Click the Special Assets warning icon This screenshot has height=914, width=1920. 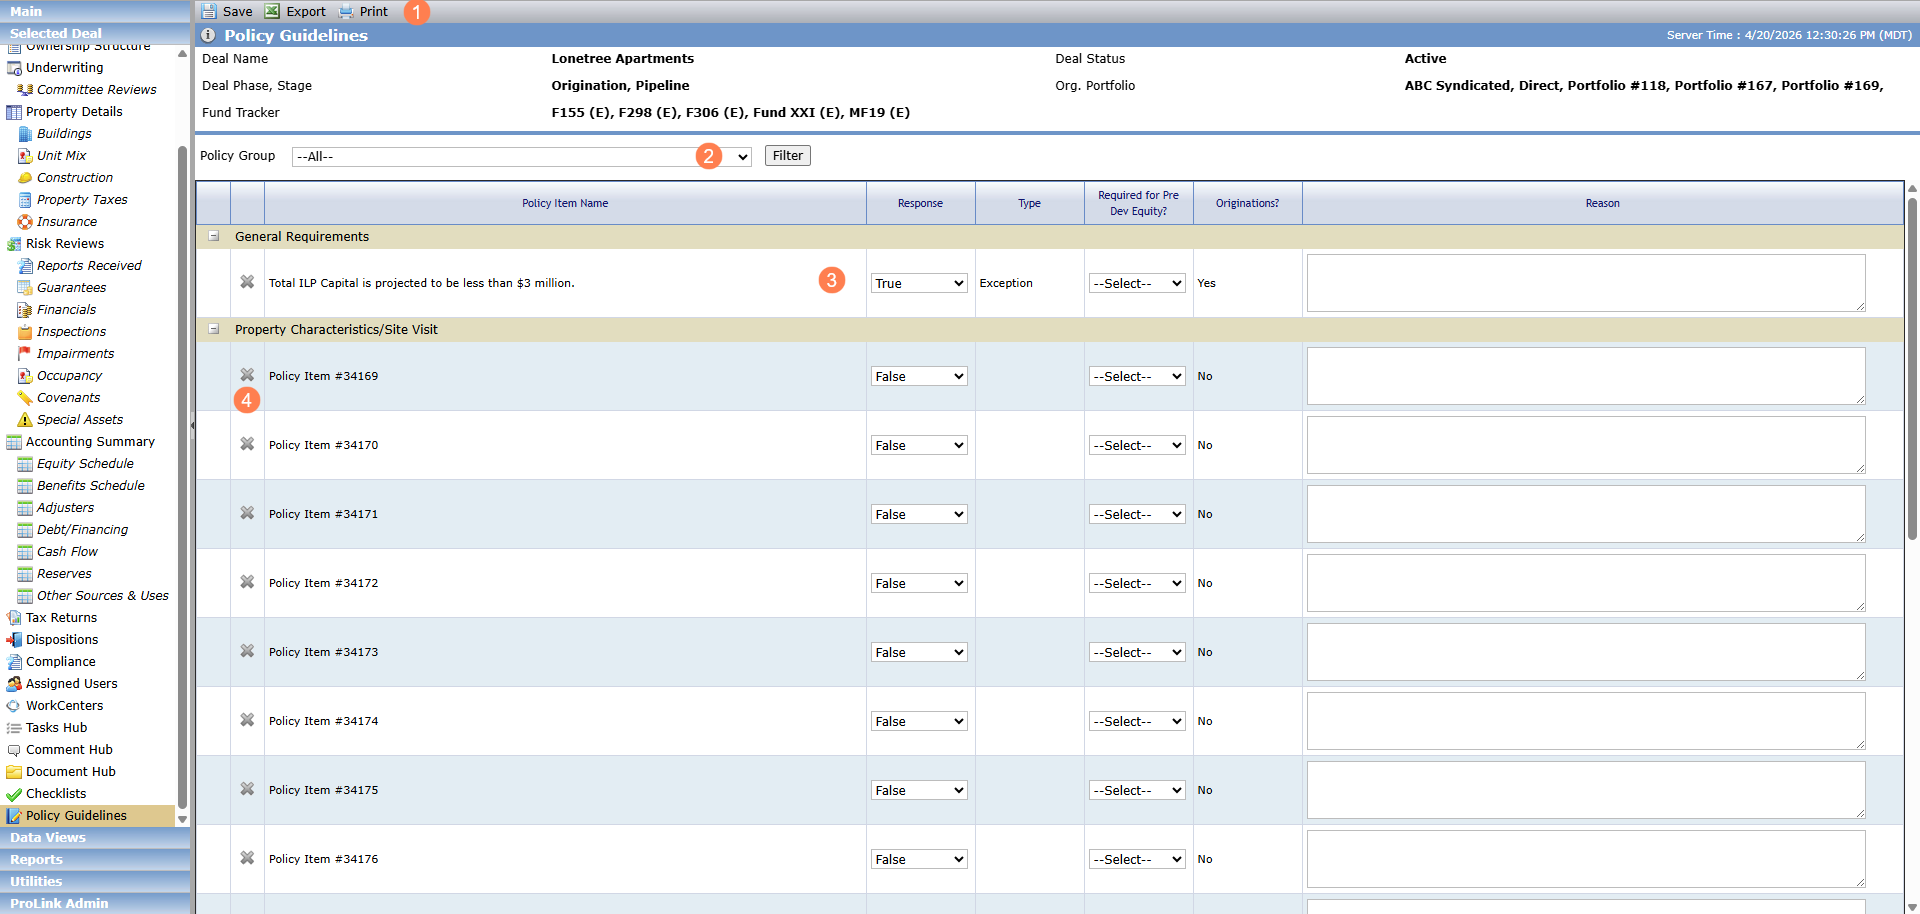click(25, 420)
